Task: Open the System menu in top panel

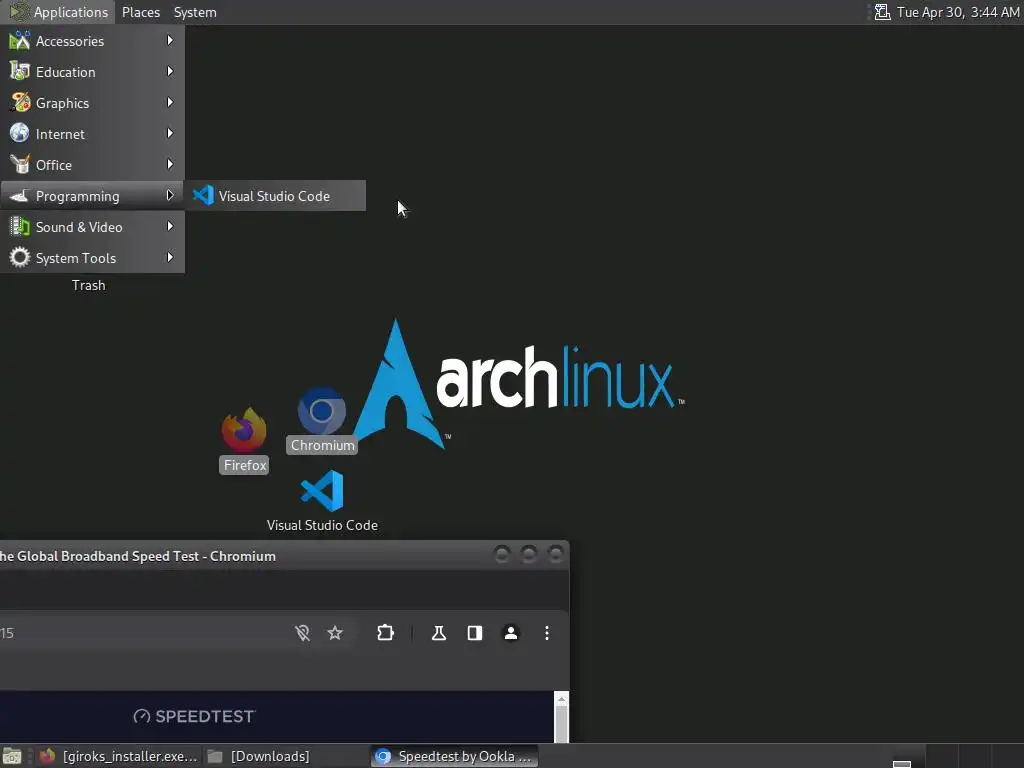Action: click(x=195, y=12)
